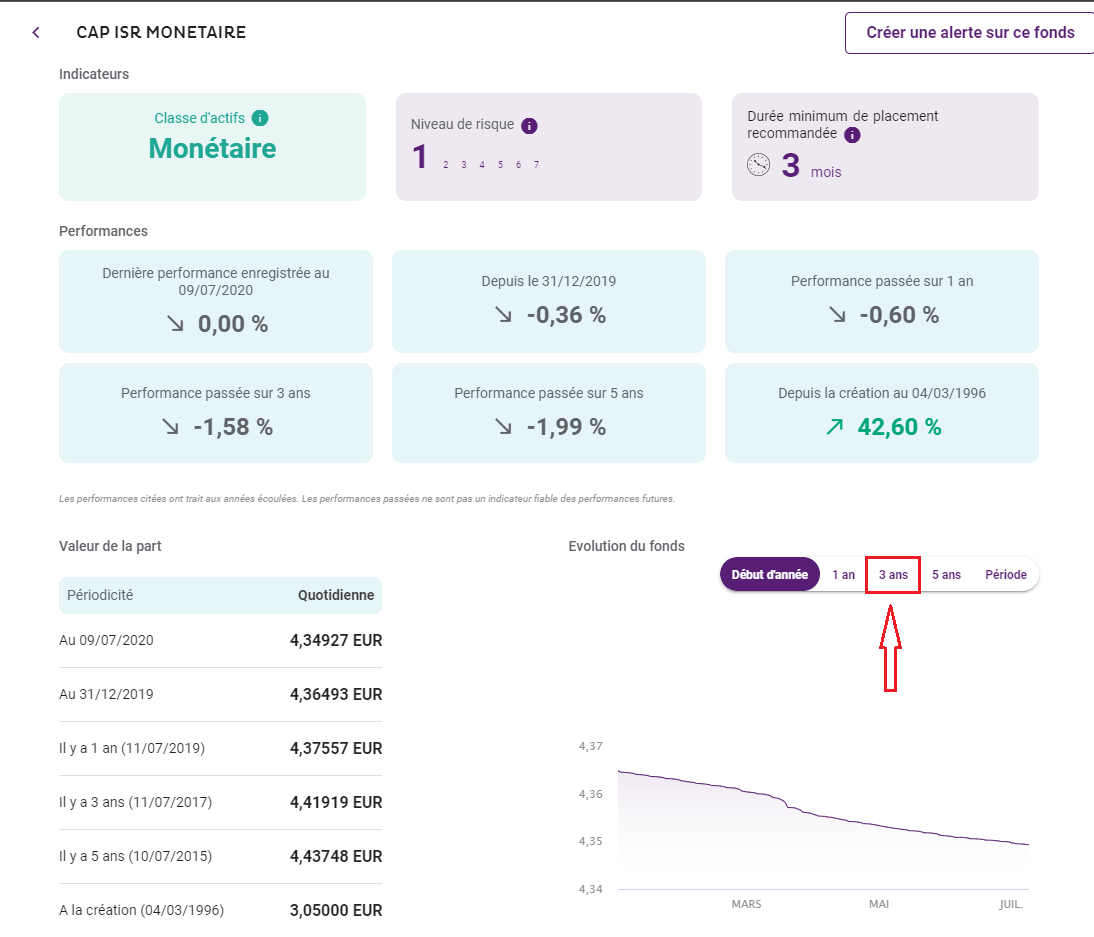Screen dimensions: 1094x937
Task: Select the Début d'année chart period
Action: [769, 575]
